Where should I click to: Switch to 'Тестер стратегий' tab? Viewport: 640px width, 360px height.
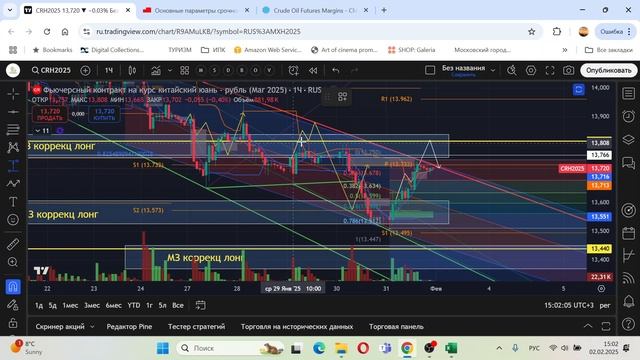196,327
